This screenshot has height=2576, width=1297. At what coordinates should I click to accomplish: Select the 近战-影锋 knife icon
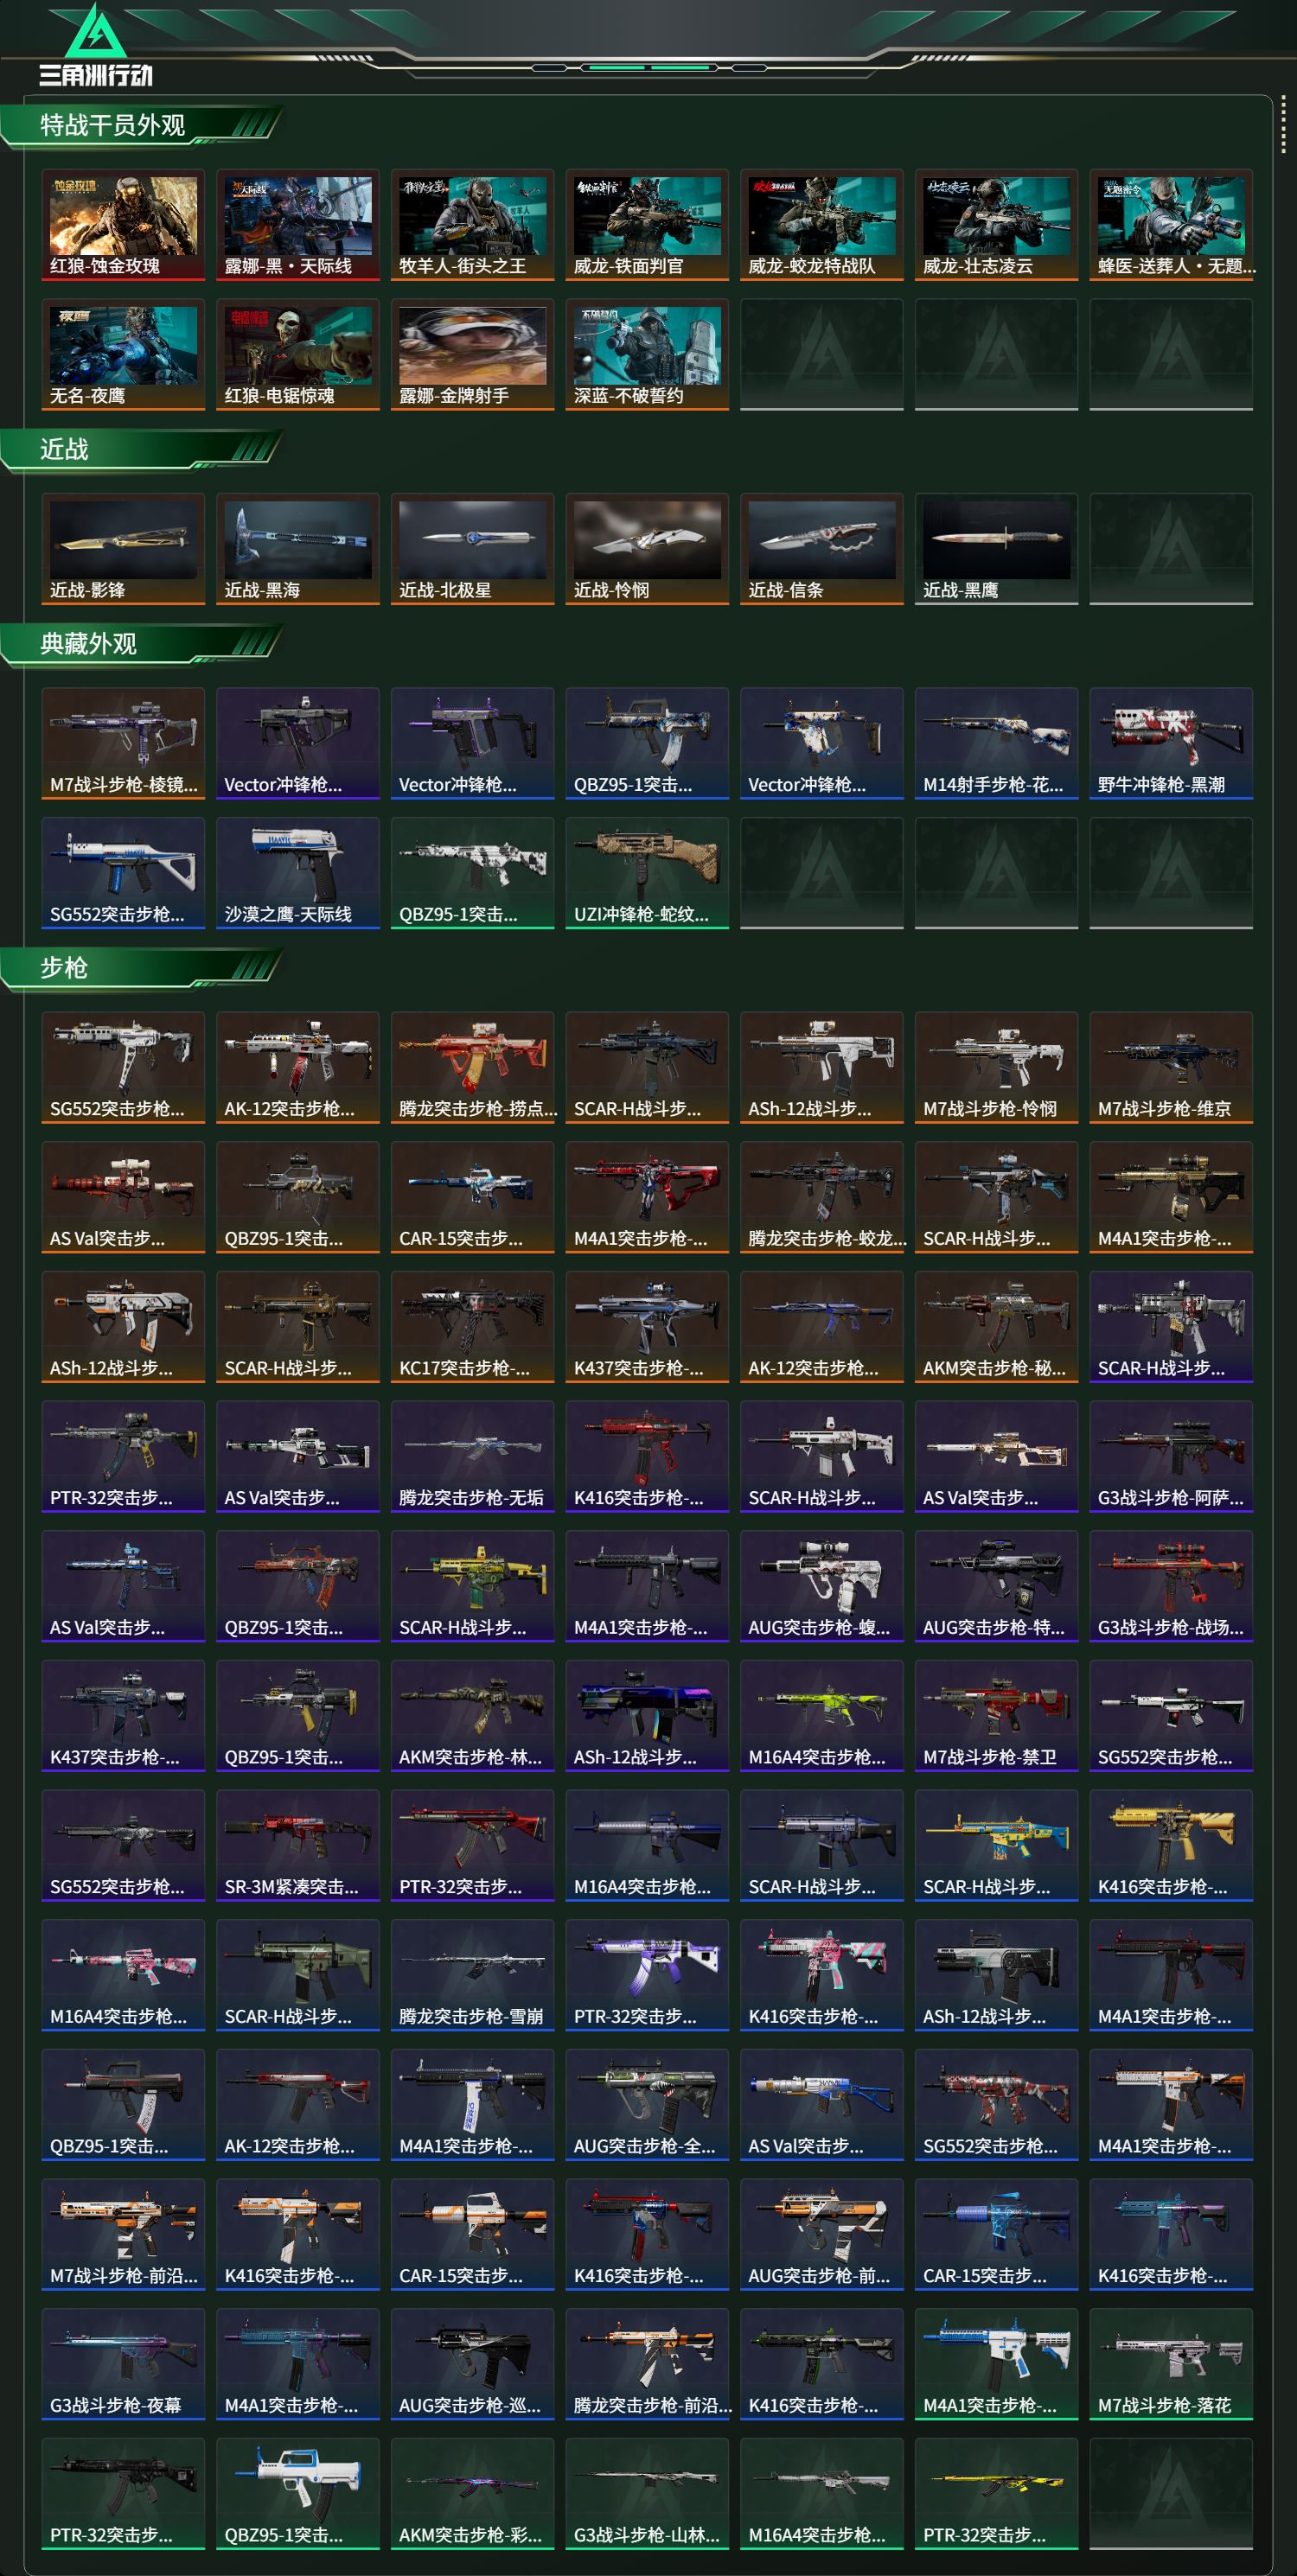pos(123,549)
